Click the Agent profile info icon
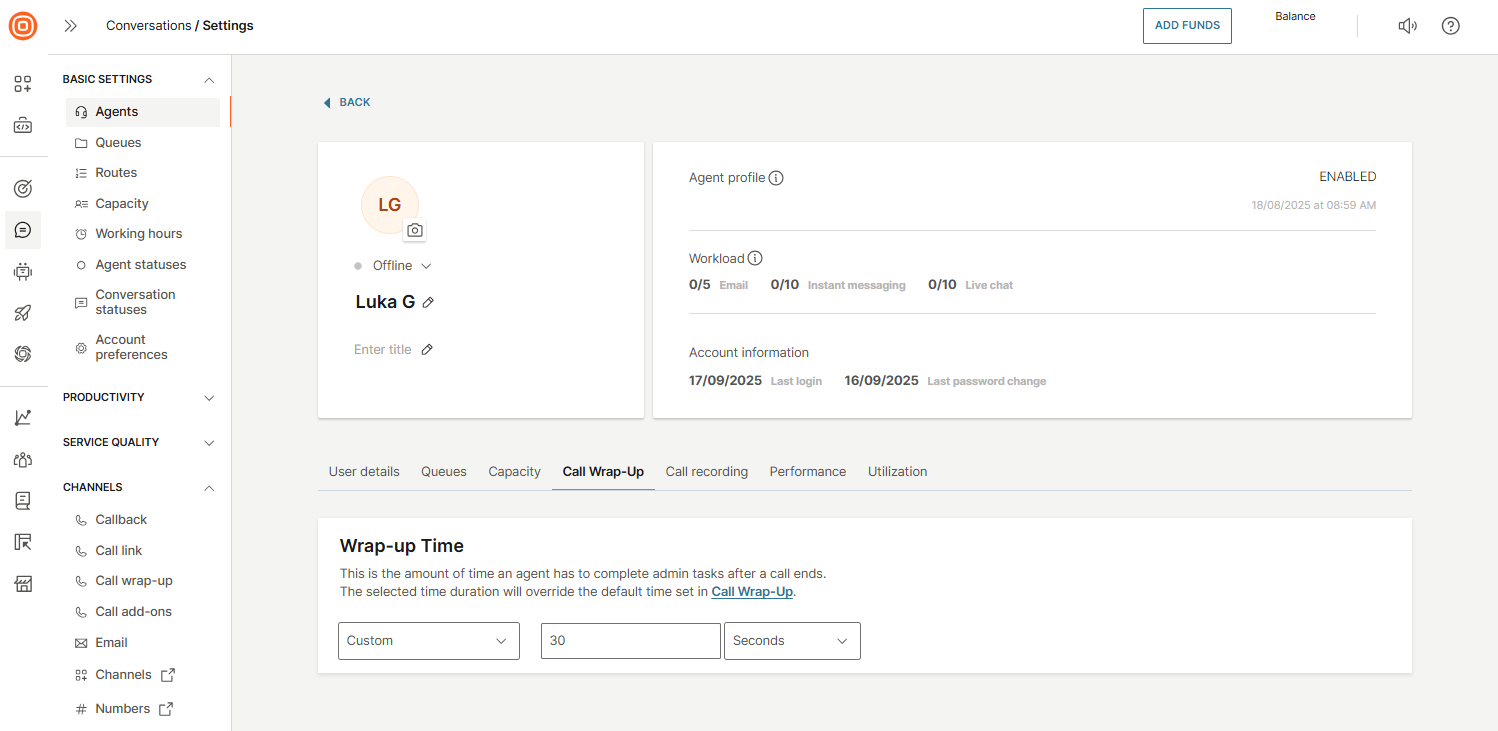 tap(776, 178)
